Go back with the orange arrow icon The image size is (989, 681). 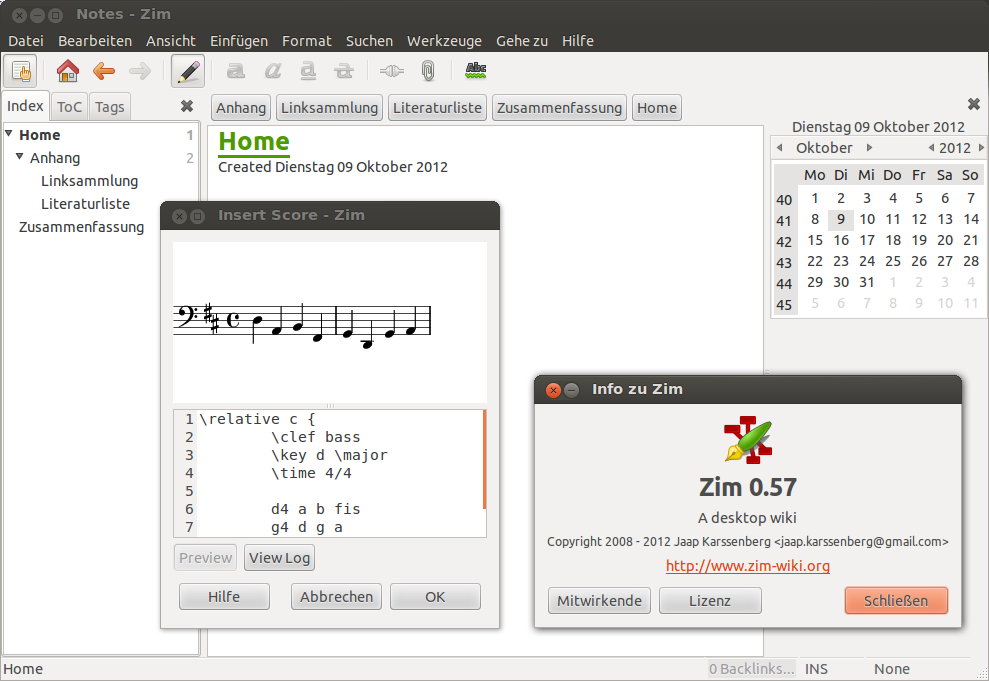[104, 71]
